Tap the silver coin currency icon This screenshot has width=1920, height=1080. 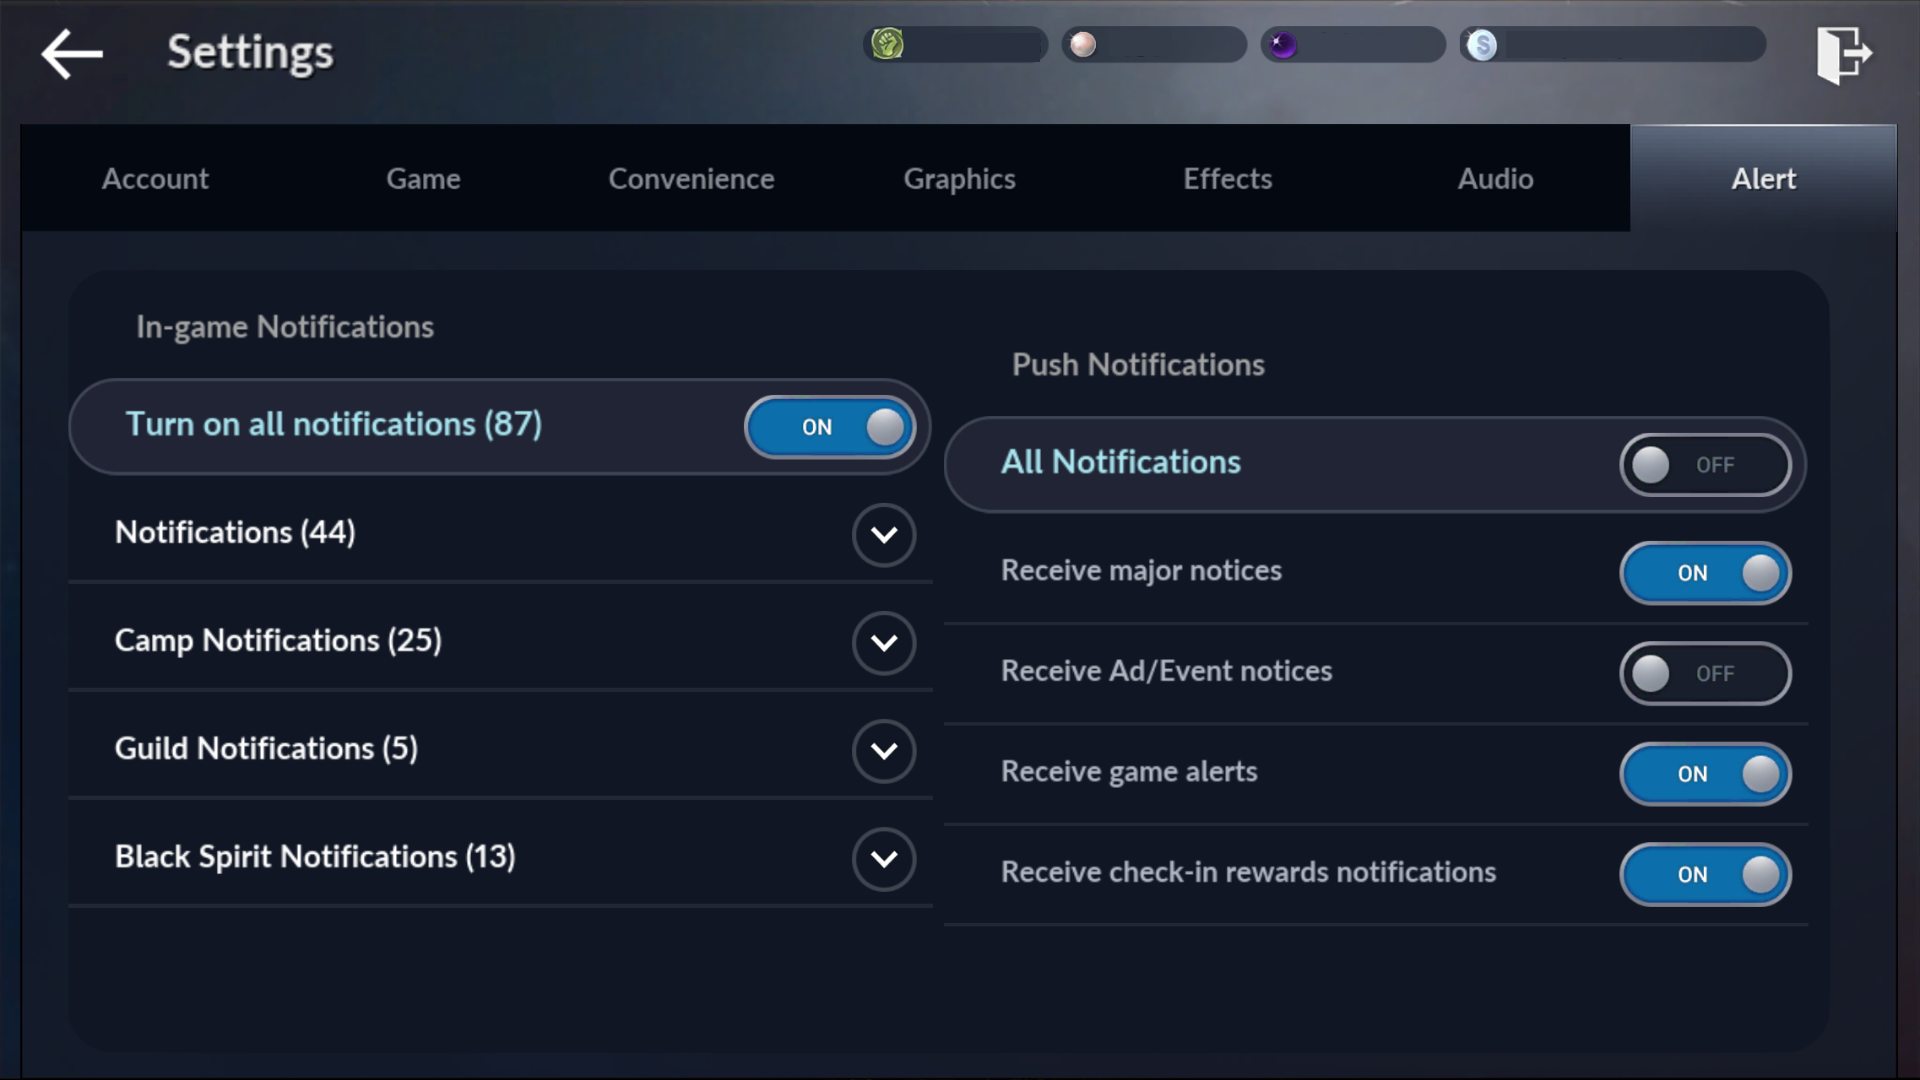[x=1482, y=45]
